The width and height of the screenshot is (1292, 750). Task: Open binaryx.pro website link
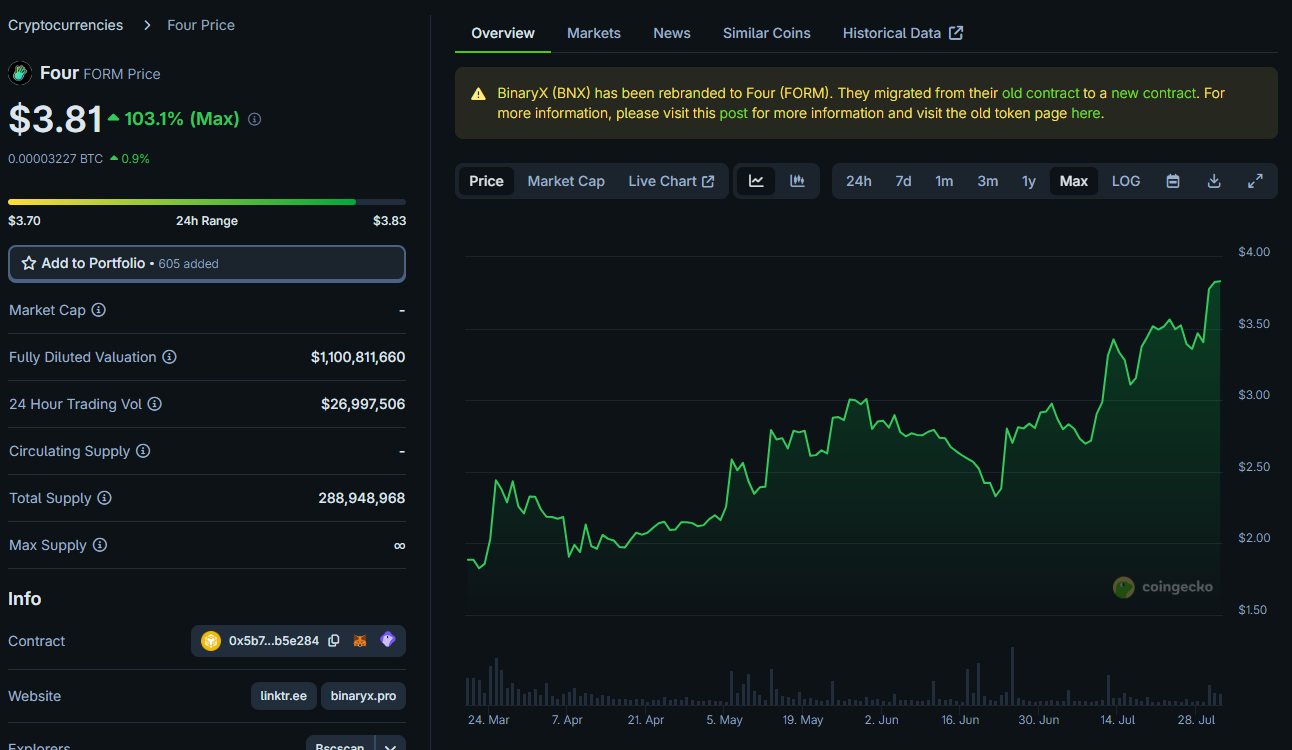point(363,695)
